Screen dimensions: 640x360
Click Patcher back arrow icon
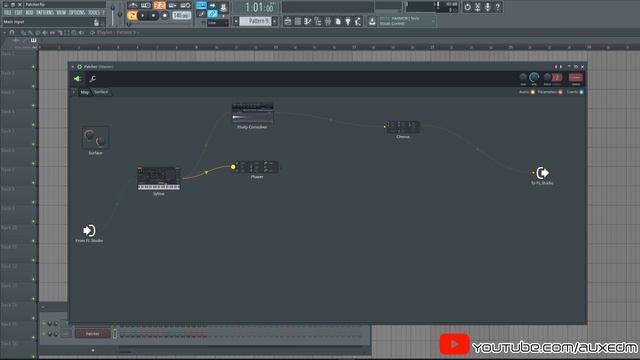tap(77, 79)
